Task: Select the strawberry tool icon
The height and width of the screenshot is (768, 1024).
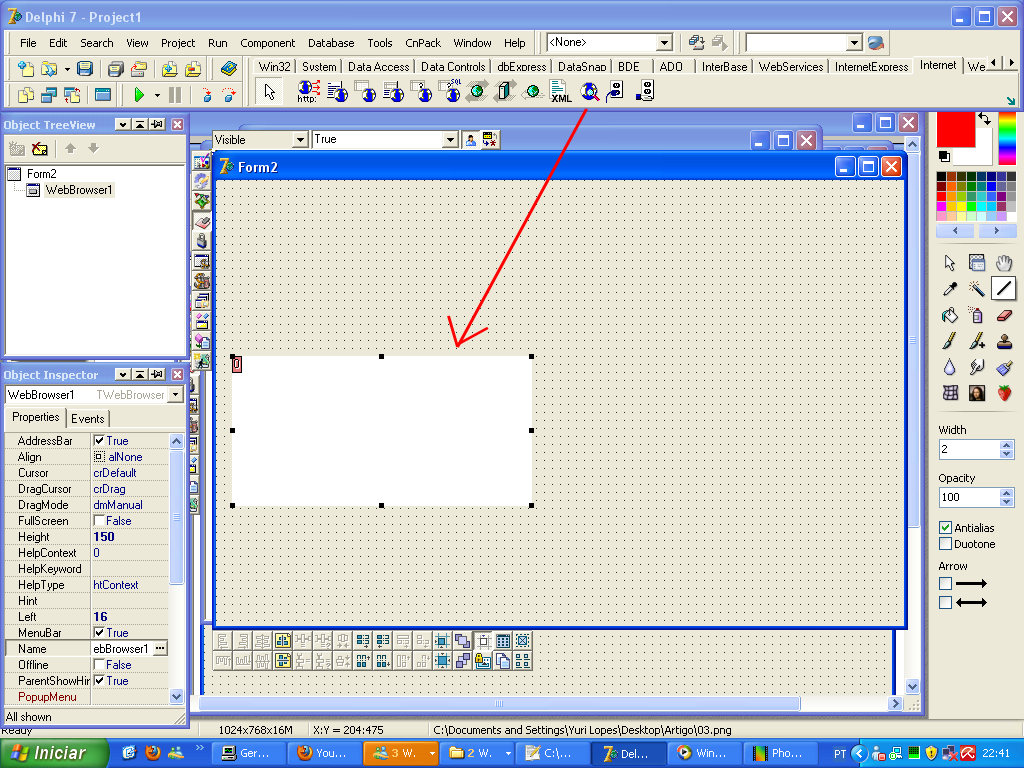Action: click(1004, 392)
